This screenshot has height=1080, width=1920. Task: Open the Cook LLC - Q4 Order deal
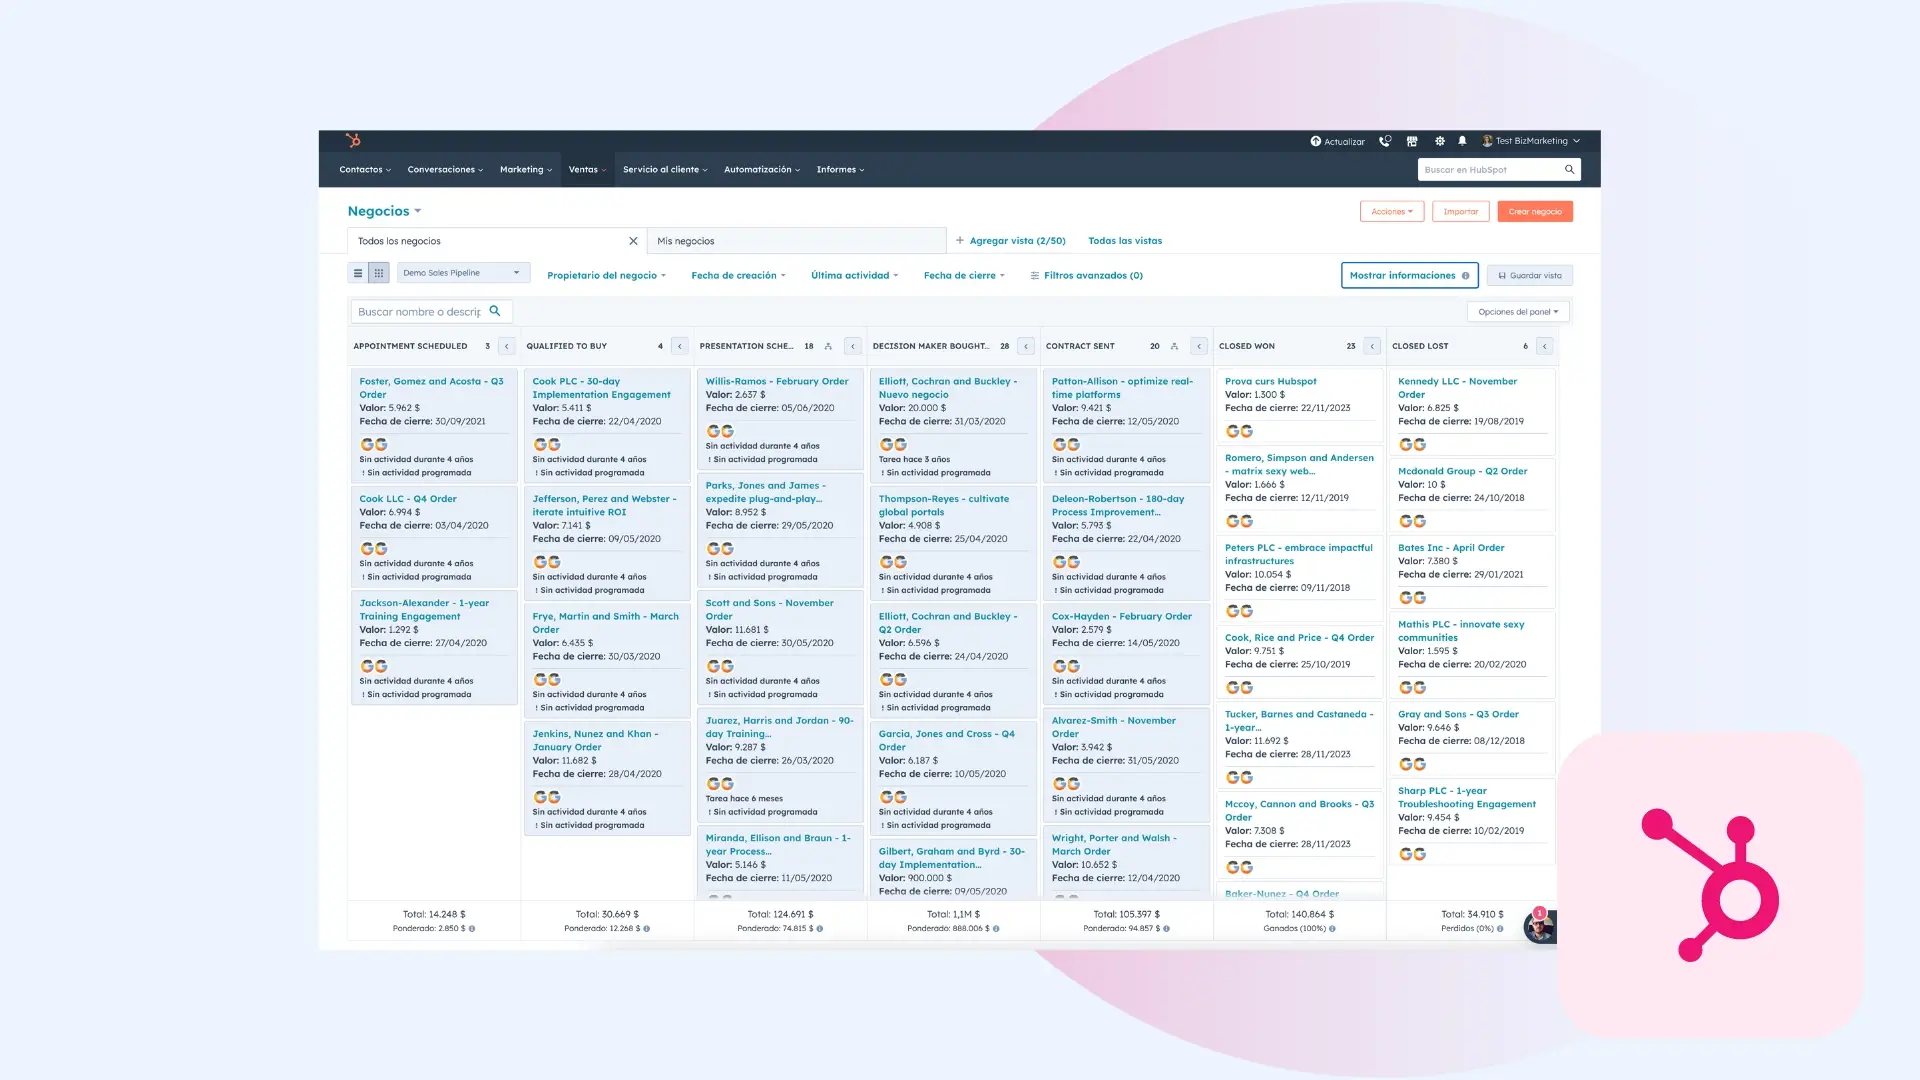408,499
